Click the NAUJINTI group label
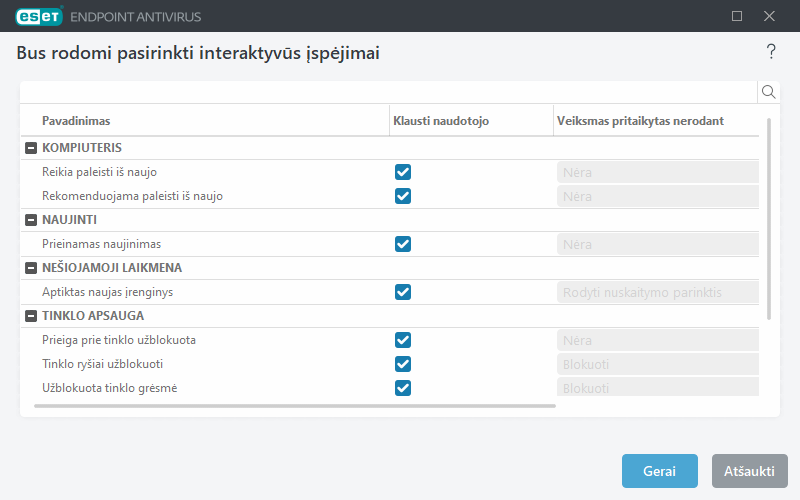 69,220
